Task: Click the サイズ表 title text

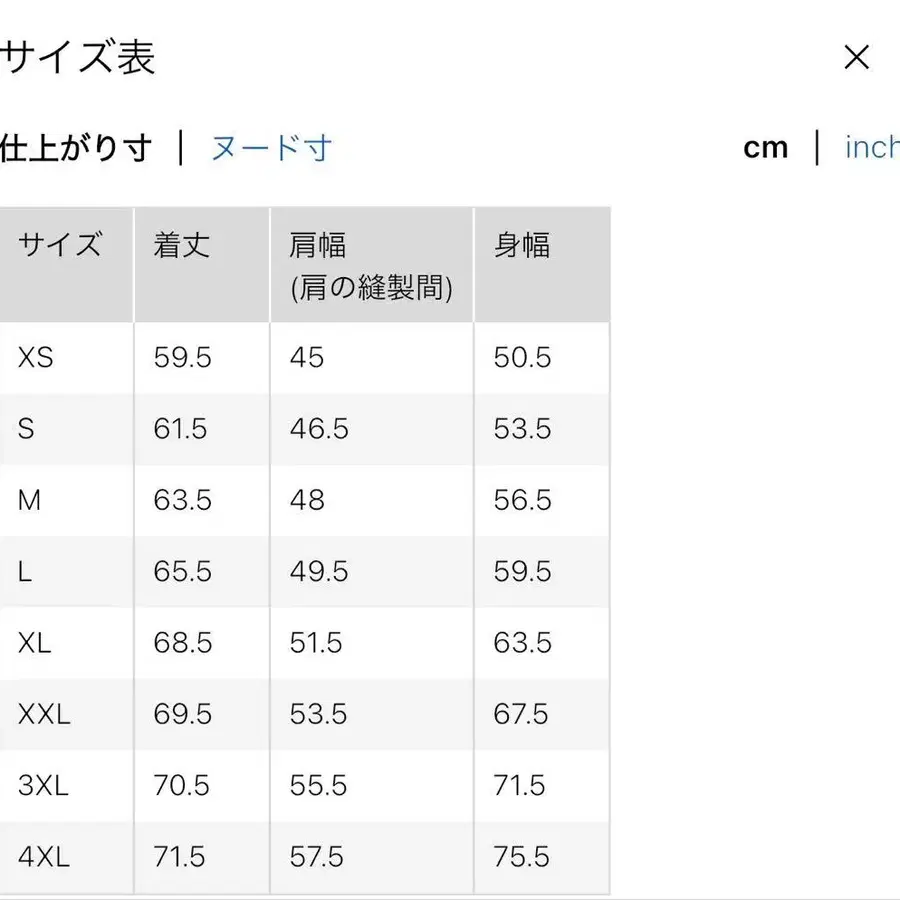Action: (78, 58)
